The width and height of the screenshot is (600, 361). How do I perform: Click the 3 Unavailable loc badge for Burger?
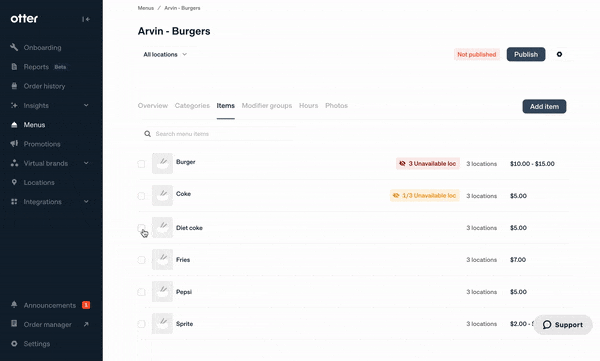(428, 163)
